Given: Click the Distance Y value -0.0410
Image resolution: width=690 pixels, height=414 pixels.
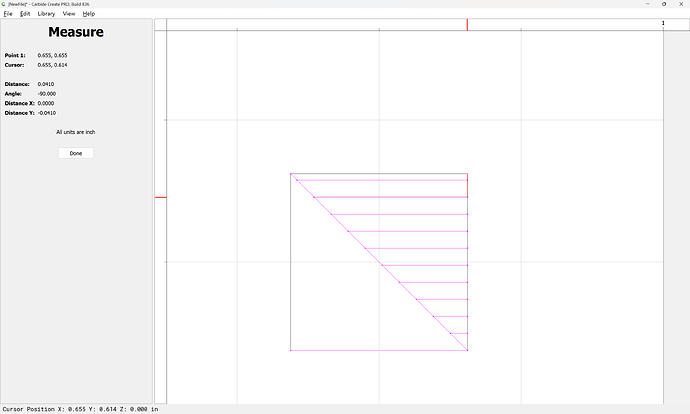Looking at the screenshot, I should point(47,112).
